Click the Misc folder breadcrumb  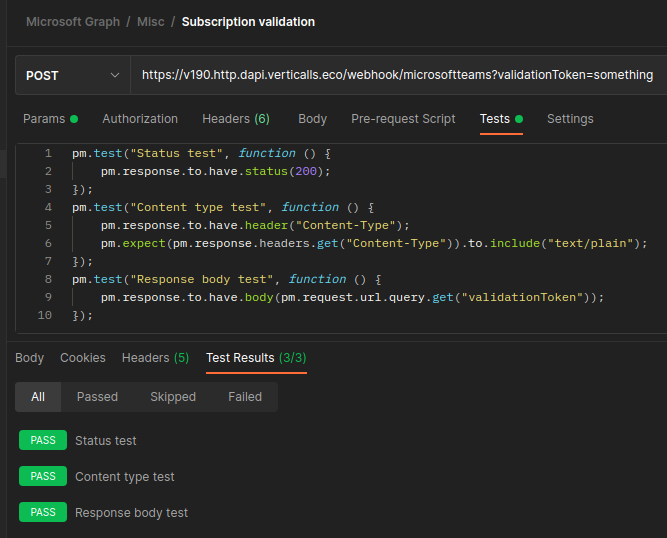150,22
